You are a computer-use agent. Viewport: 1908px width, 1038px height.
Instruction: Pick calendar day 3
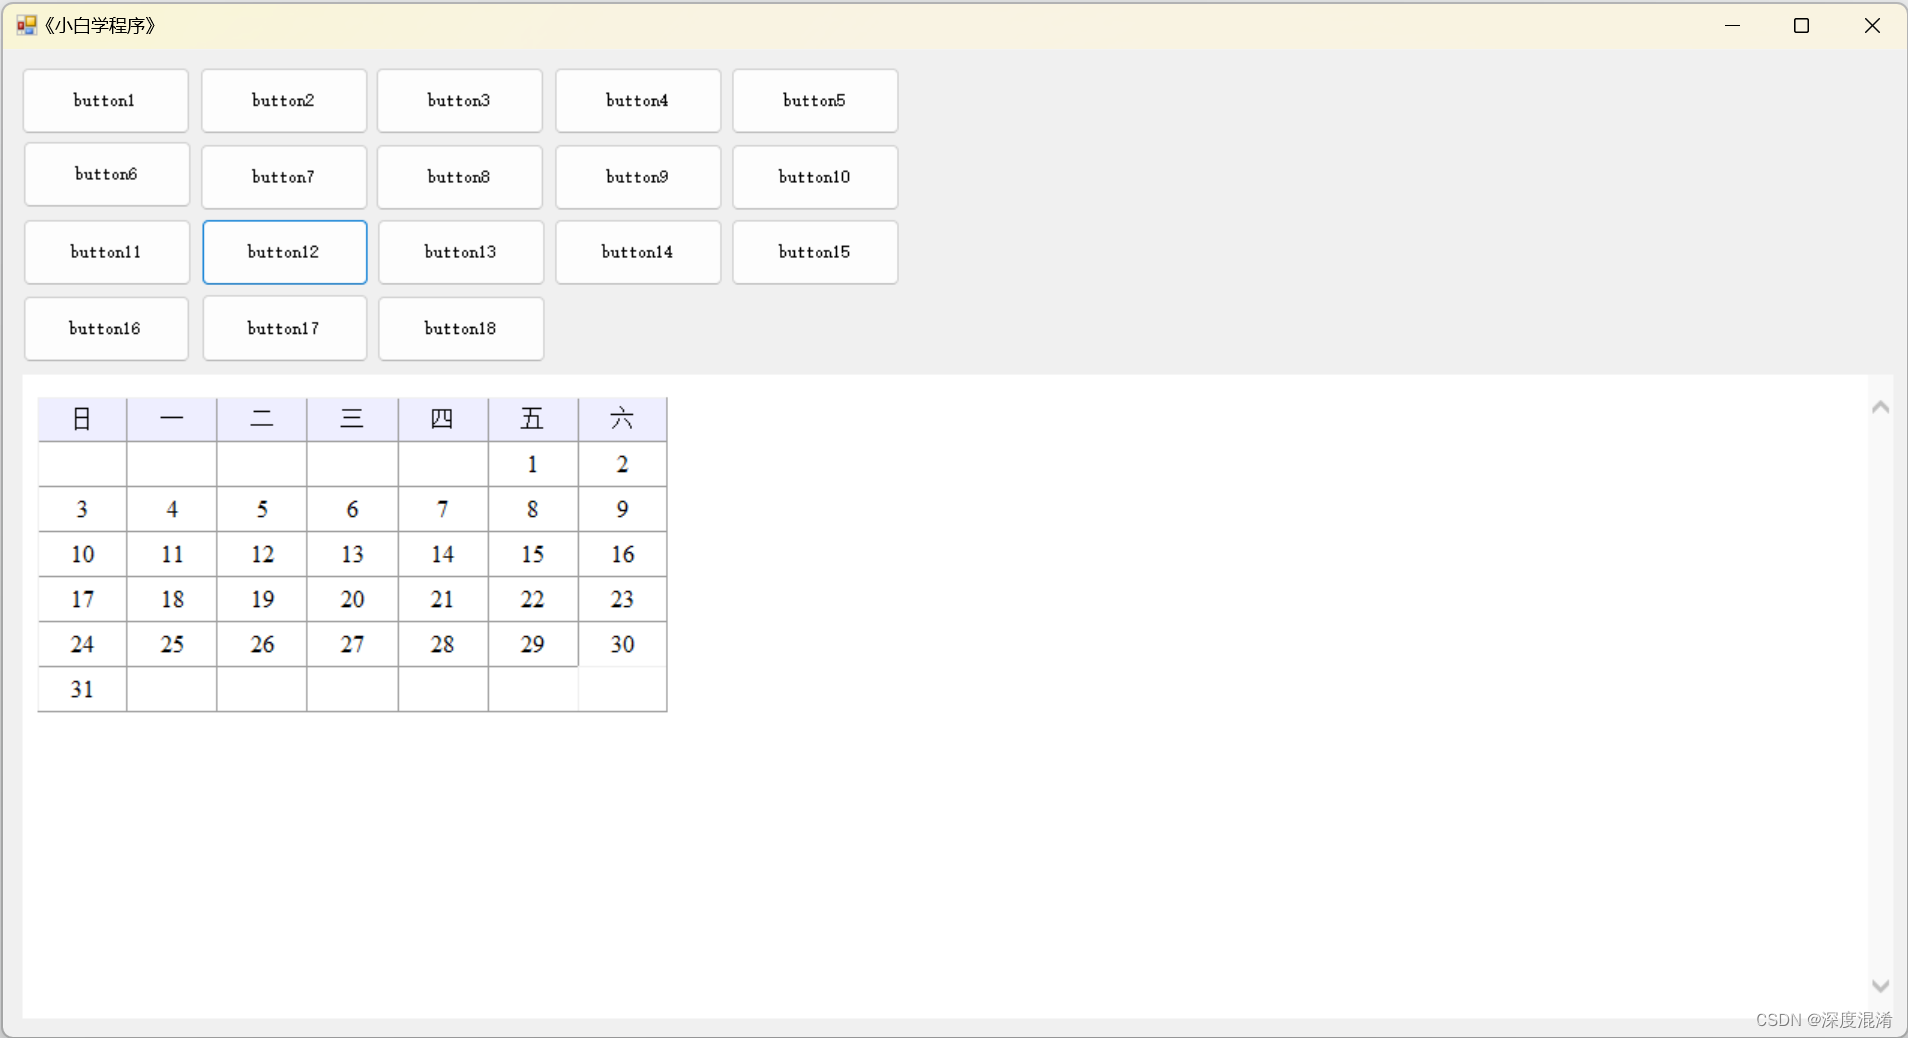(82, 509)
